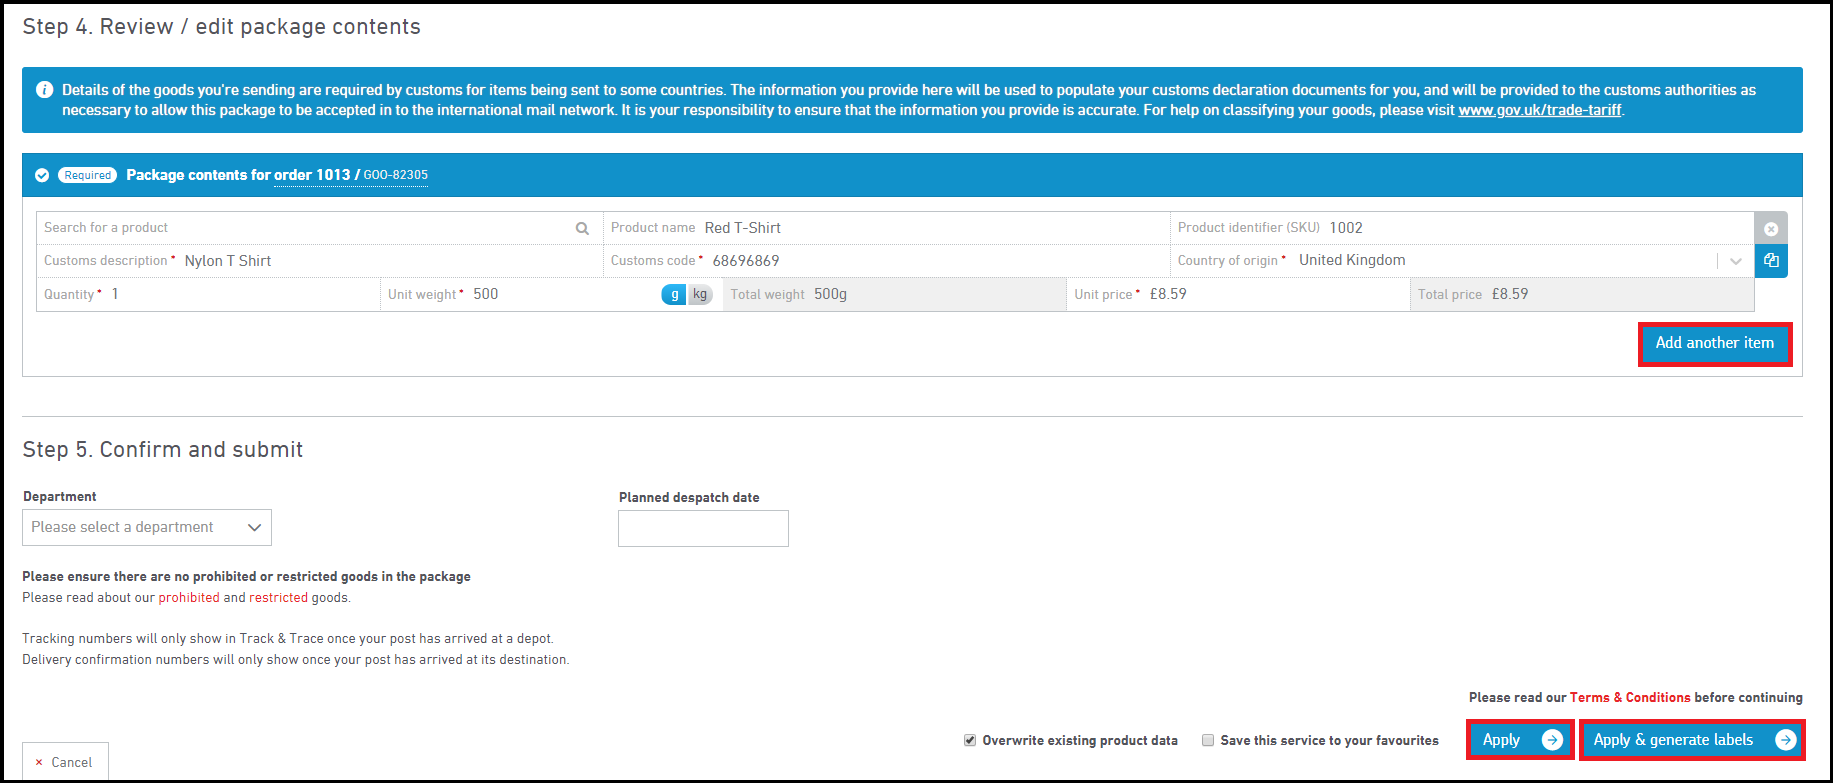Click the red x Cancel button
1833x783 pixels.
point(65,762)
